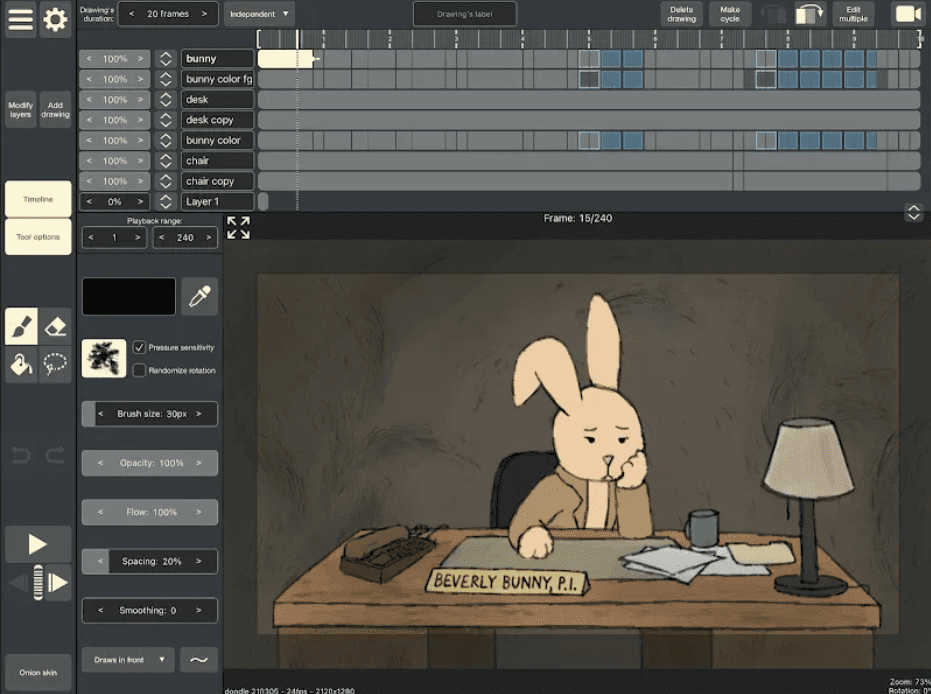Click the Opacity 100% slider
The image size is (931, 694).
[150, 463]
